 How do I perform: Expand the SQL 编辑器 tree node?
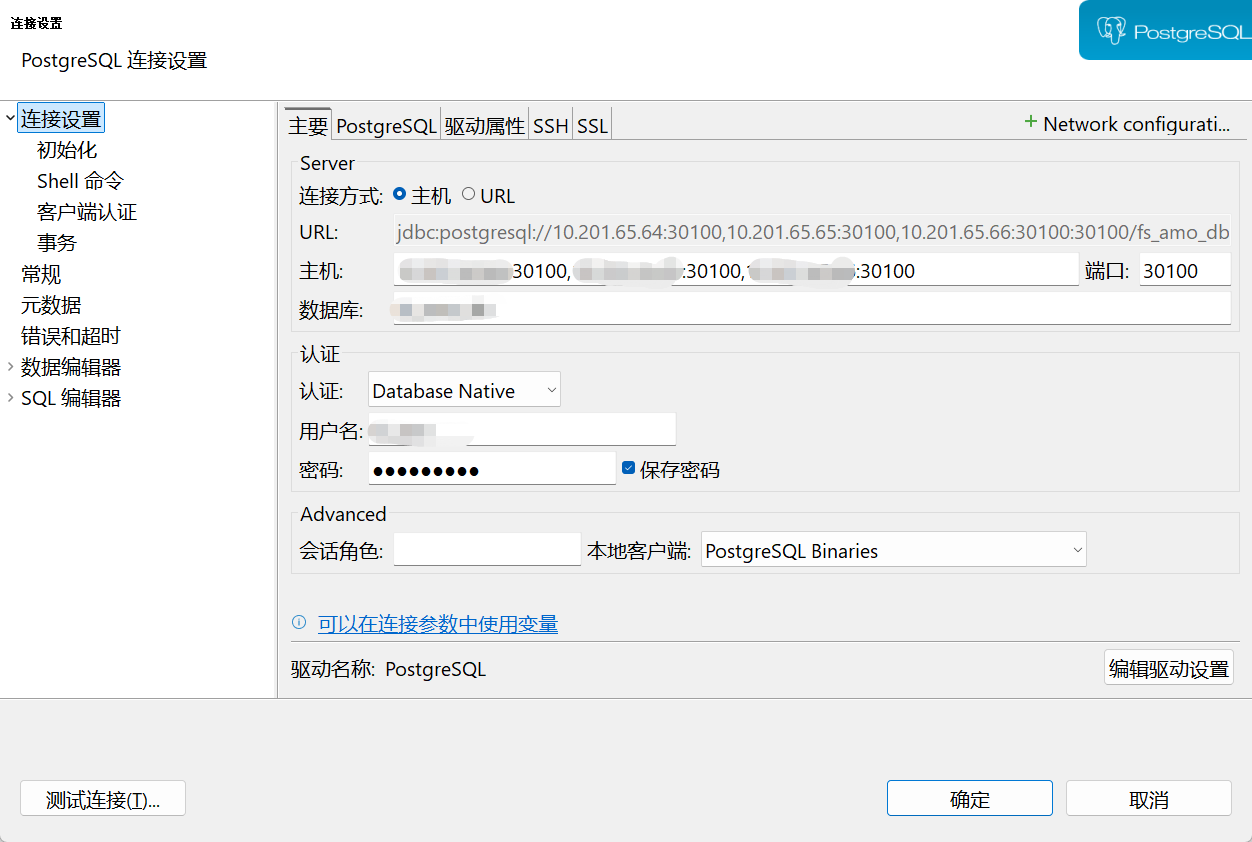[x=10, y=398]
